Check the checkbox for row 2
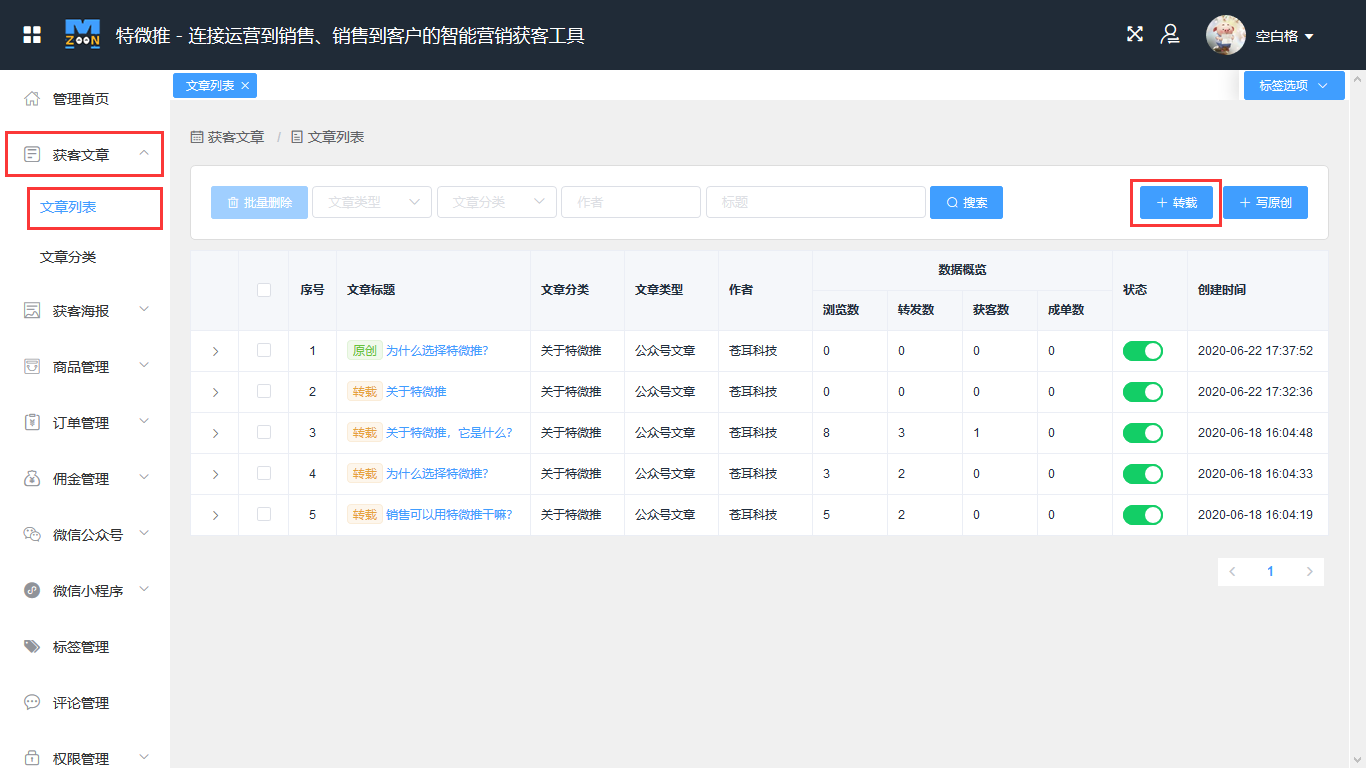Image resolution: width=1366 pixels, height=768 pixels. pos(264,391)
